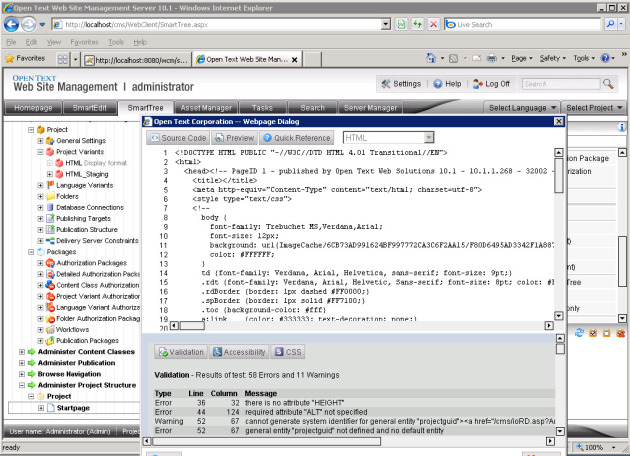The width and height of the screenshot is (630, 456).
Task: Click the Log Off link
Action: coord(491,84)
